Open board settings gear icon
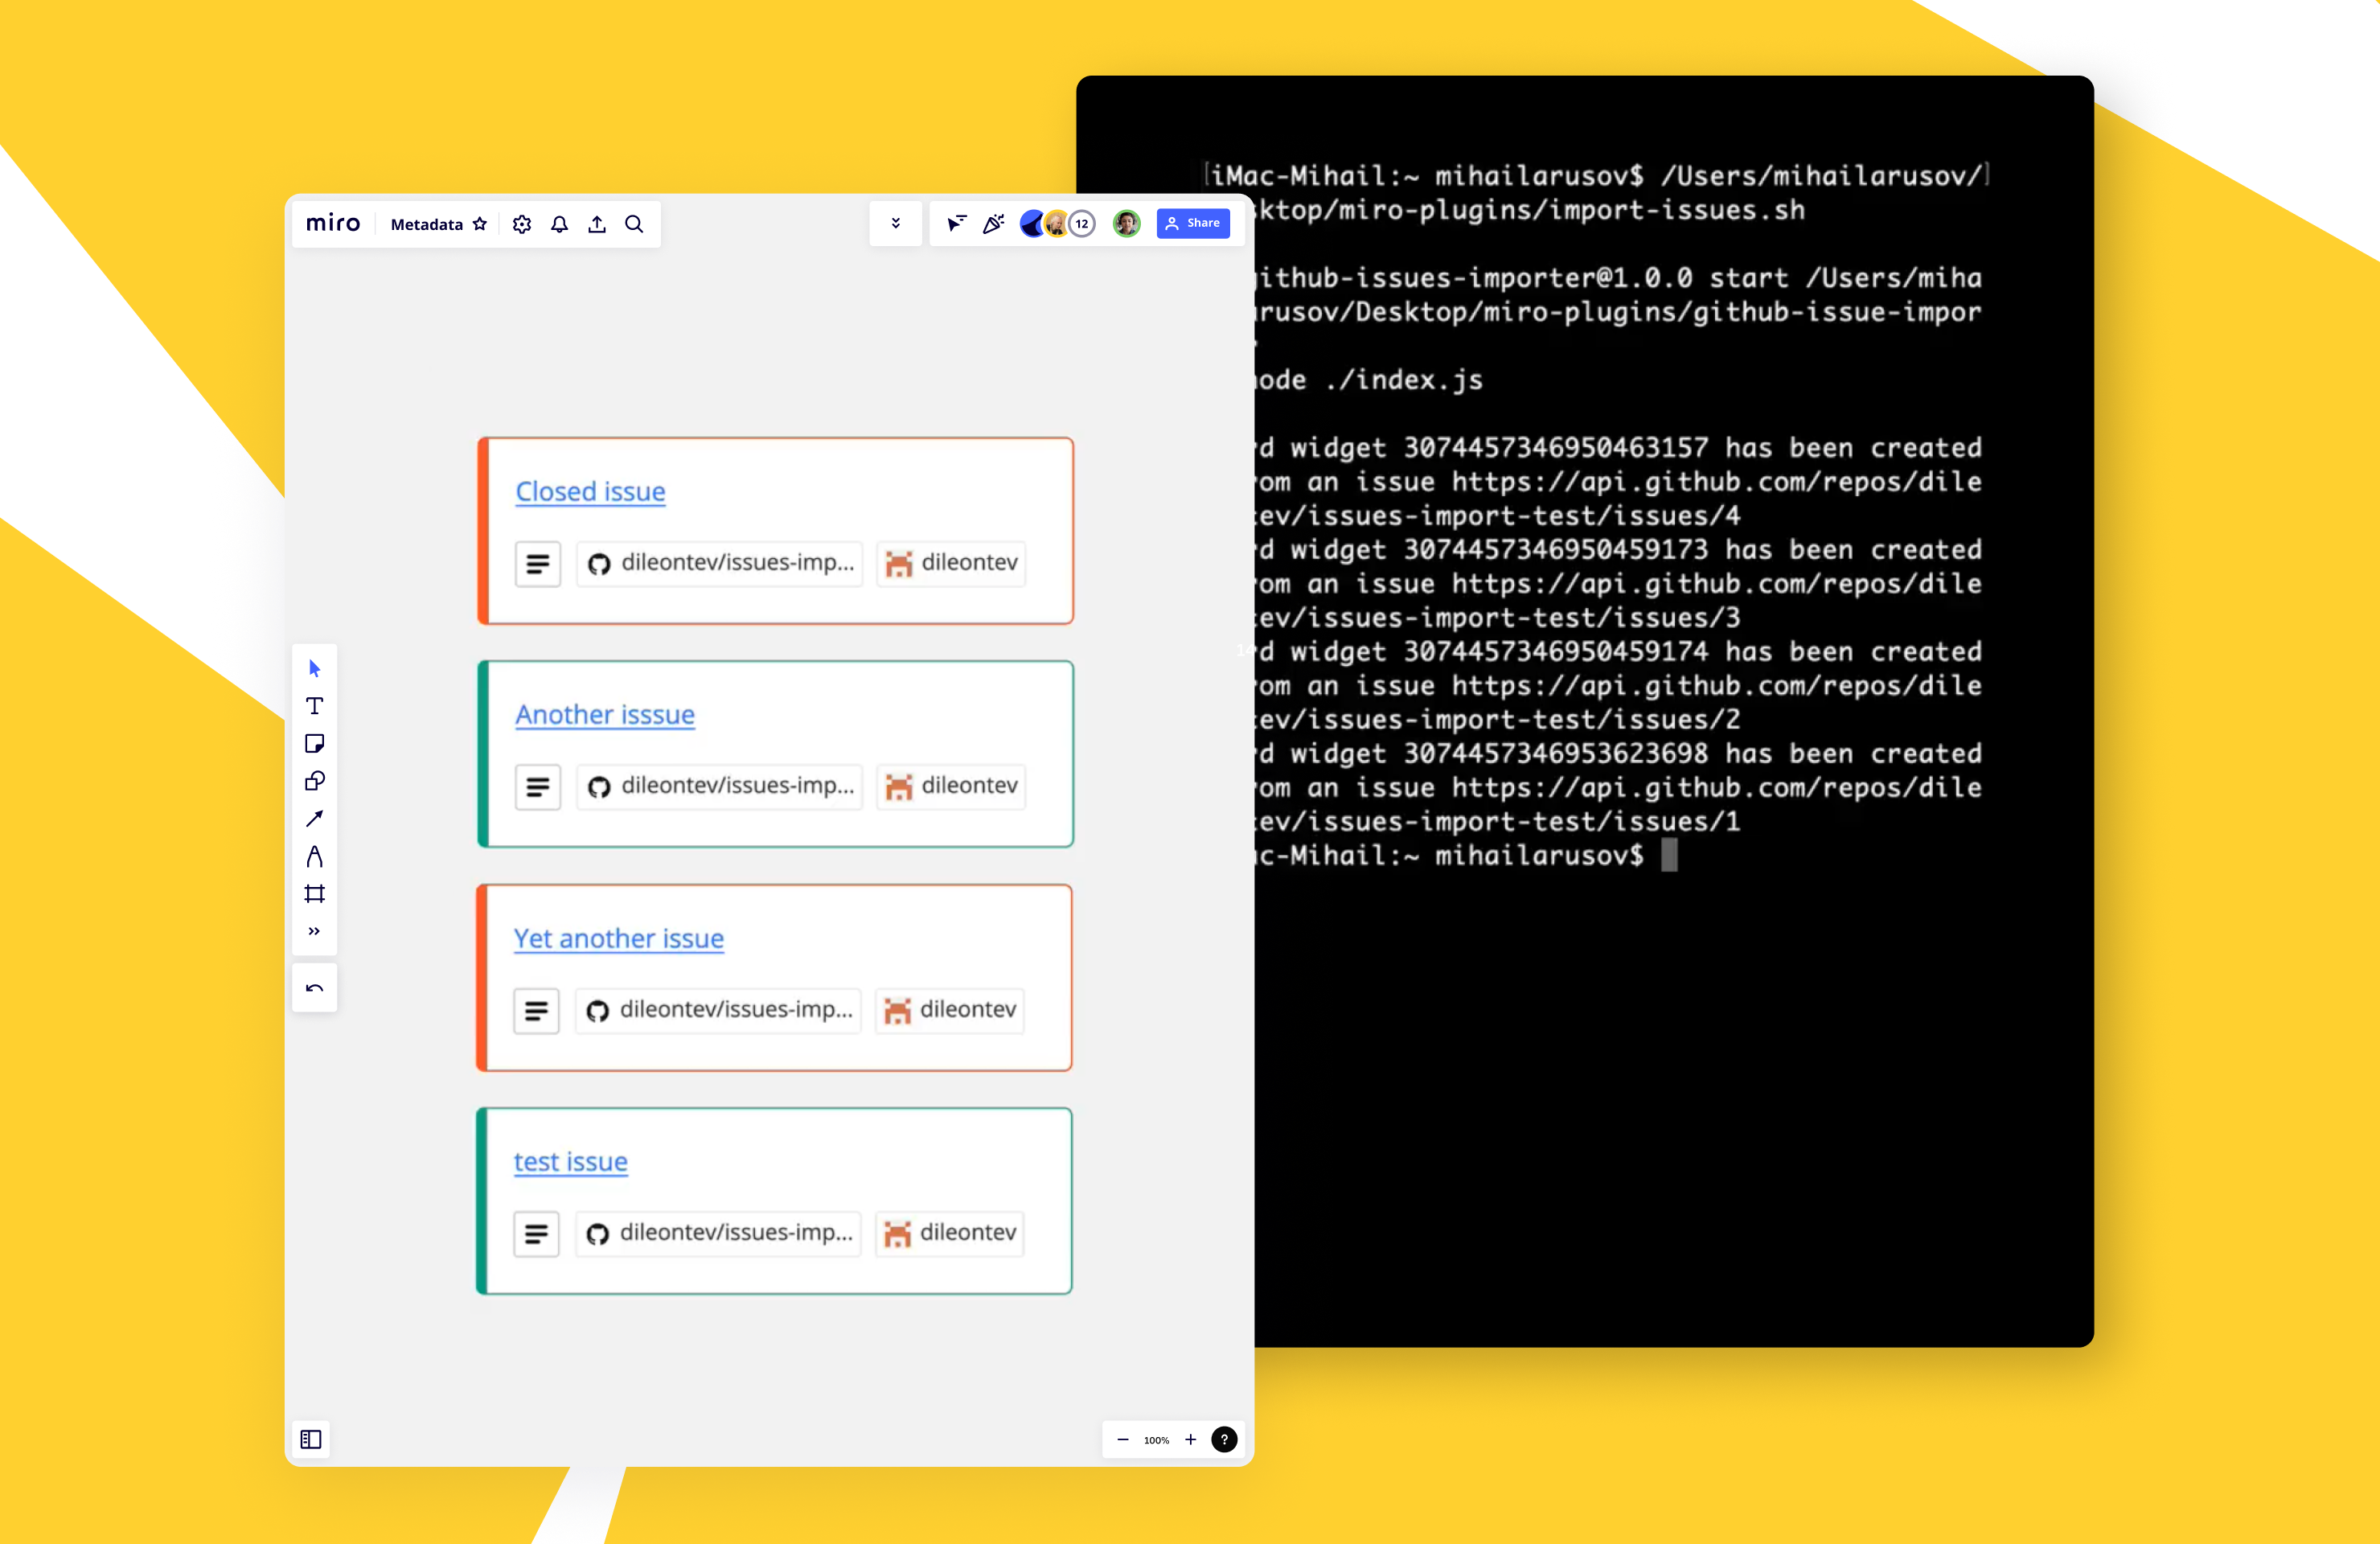The height and width of the screenshot is (1544, 2380). point(521,224)
